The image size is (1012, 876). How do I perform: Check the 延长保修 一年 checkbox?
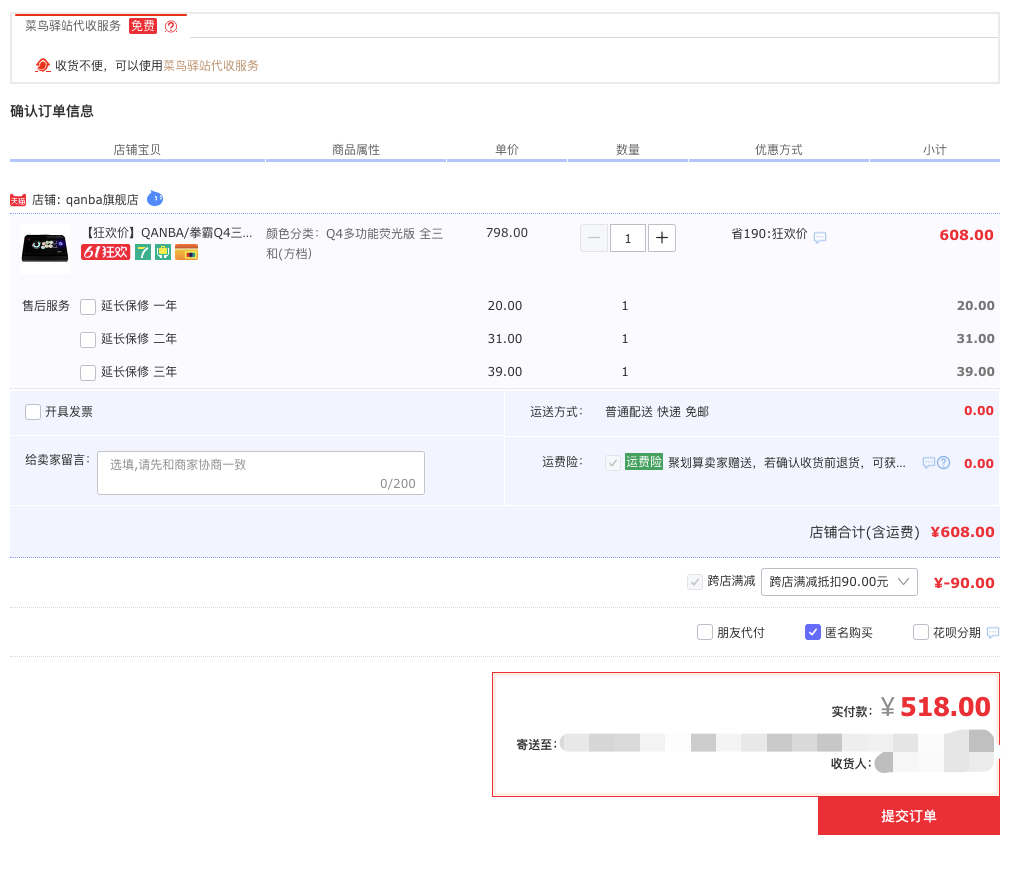[x=88, y=307]
